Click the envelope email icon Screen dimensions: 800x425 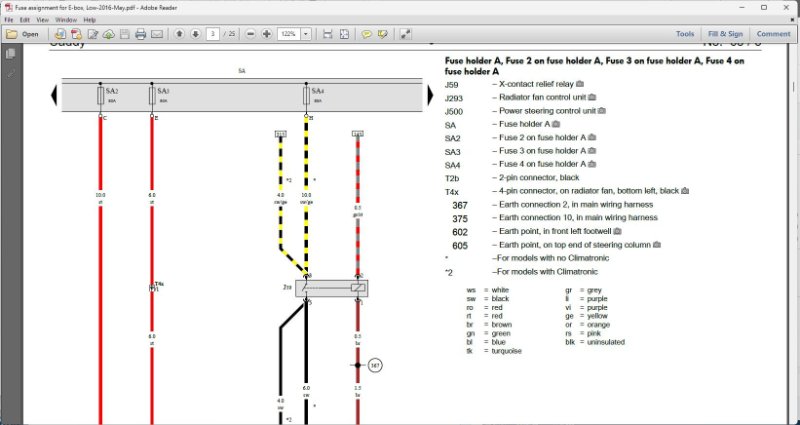click(157, 34)
